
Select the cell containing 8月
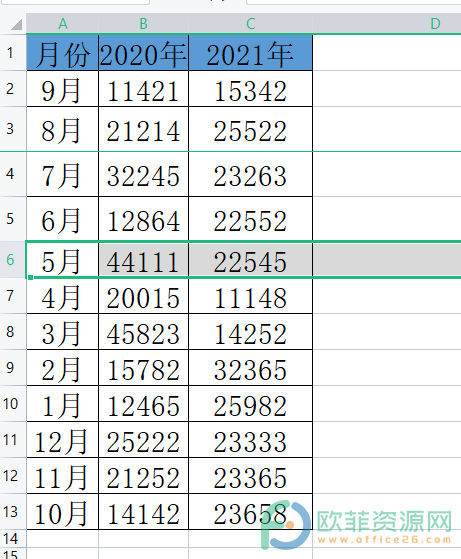62,129
